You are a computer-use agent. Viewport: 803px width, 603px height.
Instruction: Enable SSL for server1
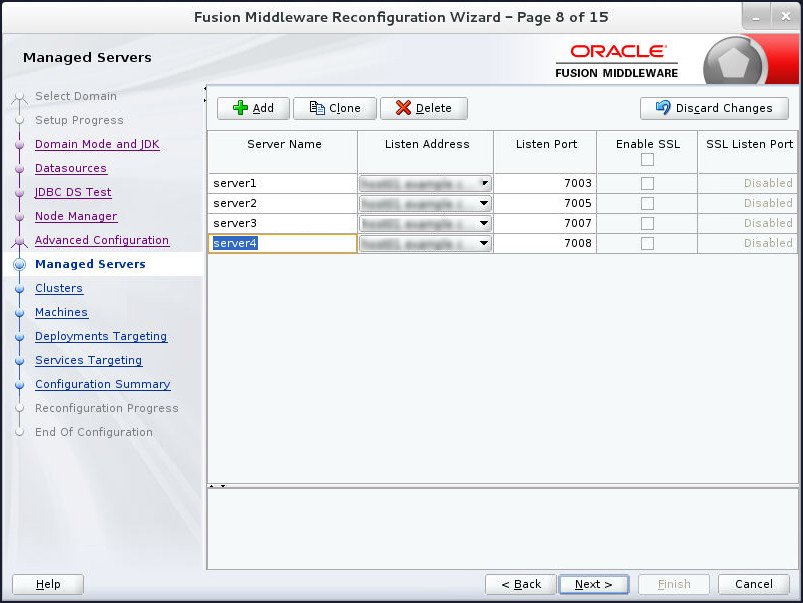[x=647, y=183]
